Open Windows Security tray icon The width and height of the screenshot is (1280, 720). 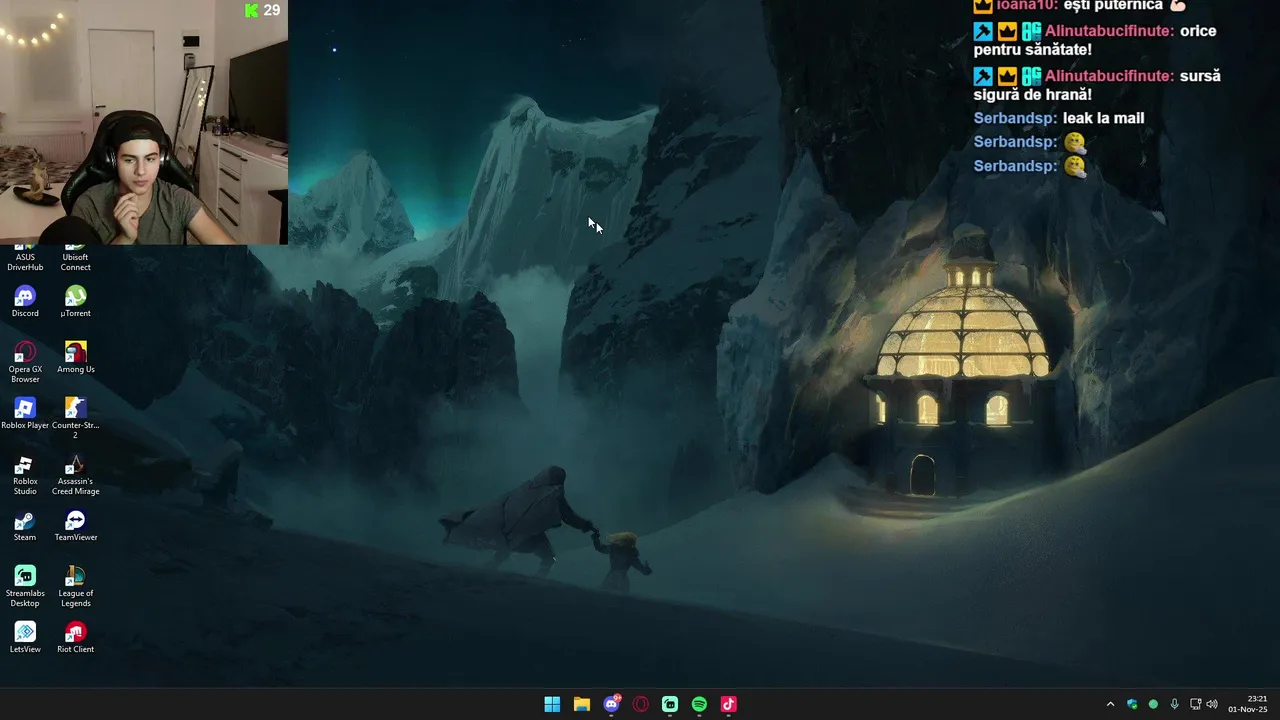point(1132,704)
